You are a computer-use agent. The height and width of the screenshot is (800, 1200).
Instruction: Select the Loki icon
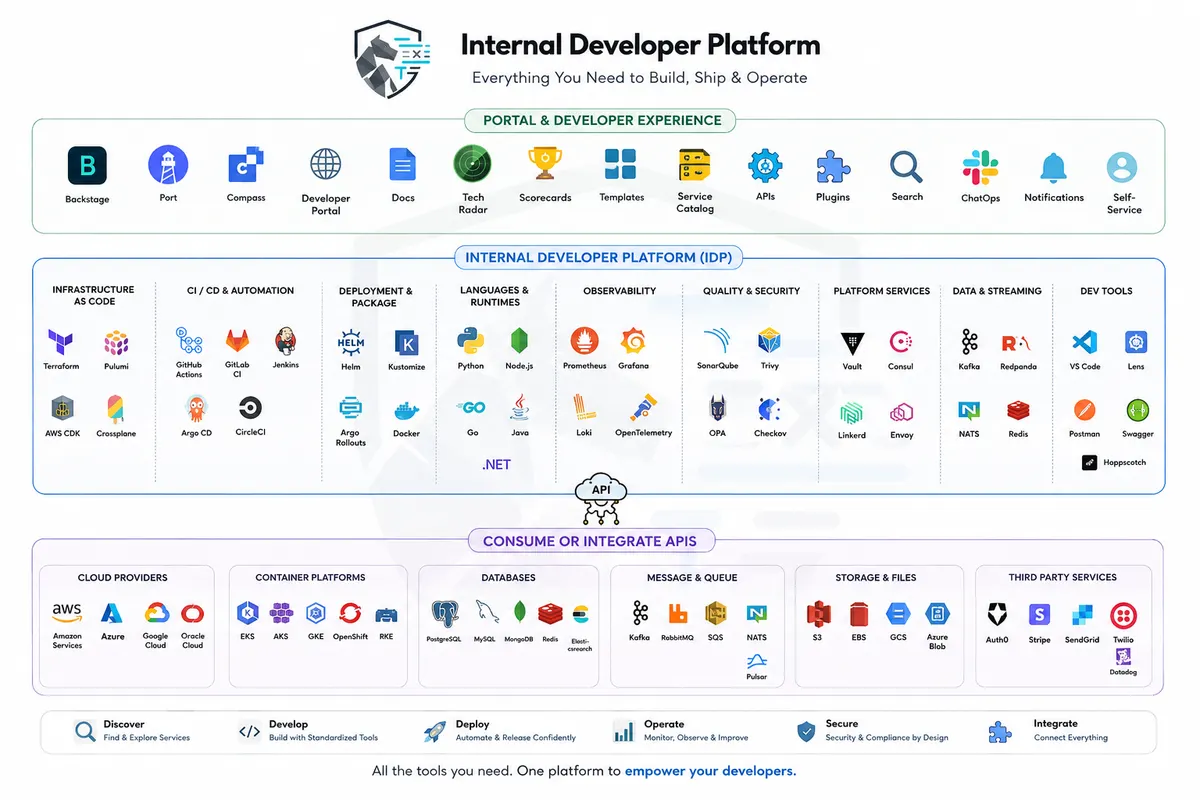584,408
